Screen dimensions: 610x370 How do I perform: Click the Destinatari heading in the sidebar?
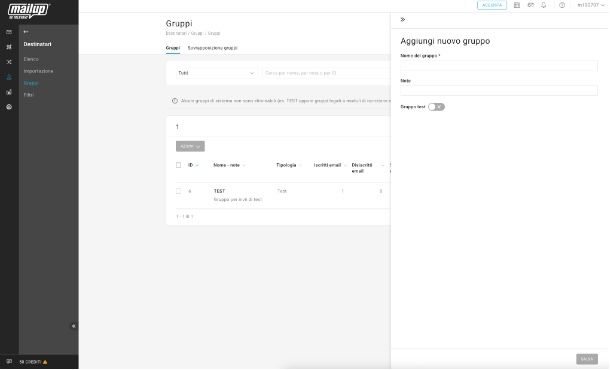coord(37,44)
